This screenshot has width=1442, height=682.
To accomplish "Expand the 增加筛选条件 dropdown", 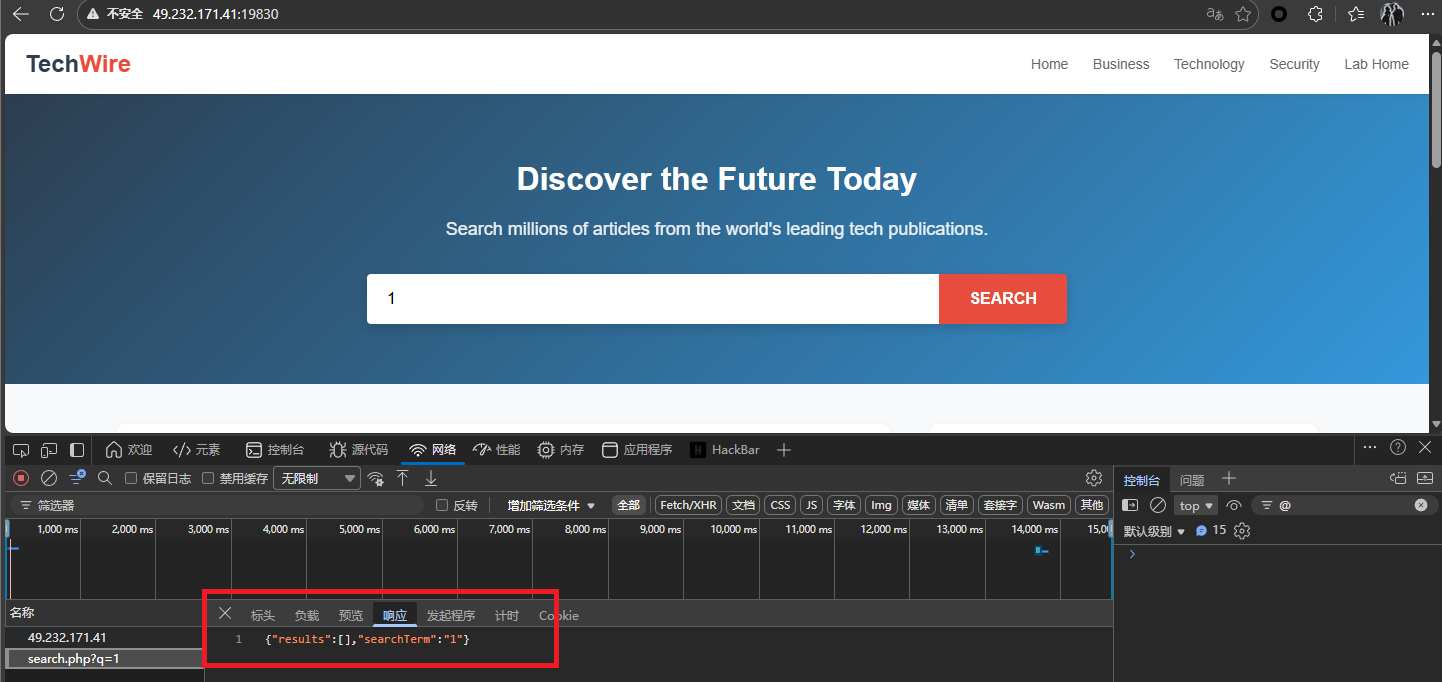I will point(550,505).
